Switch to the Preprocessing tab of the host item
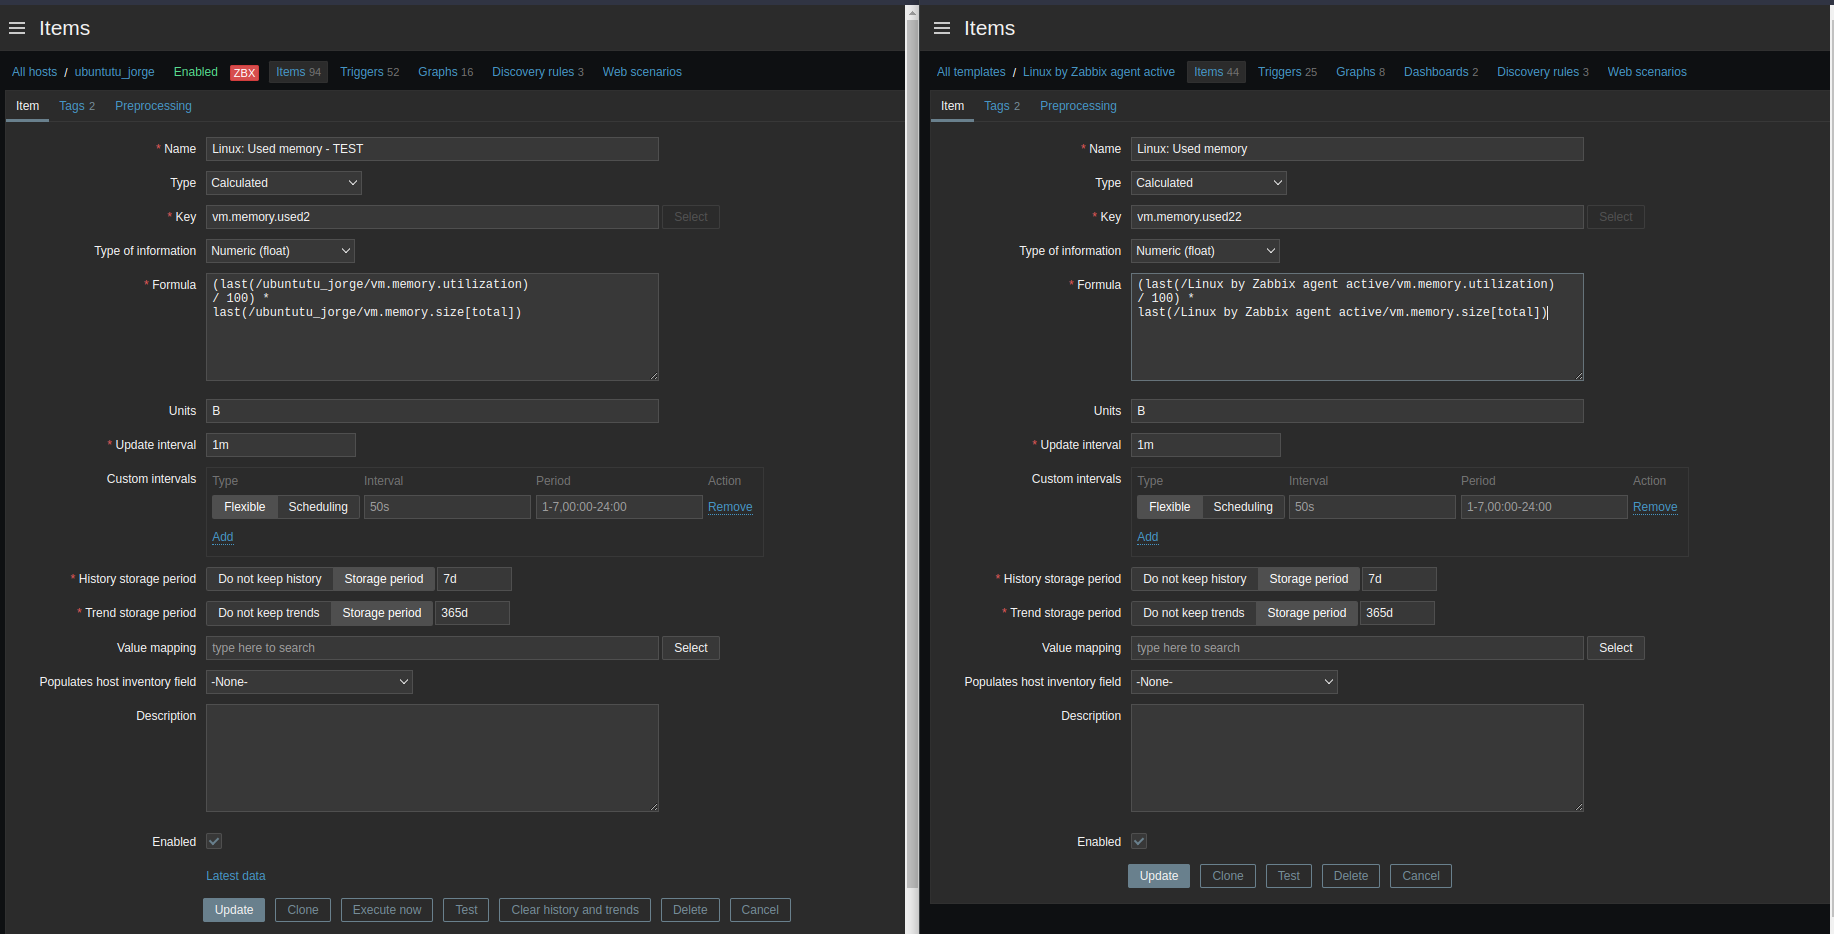The image size is (1834, 934). (x=153, y=106)
